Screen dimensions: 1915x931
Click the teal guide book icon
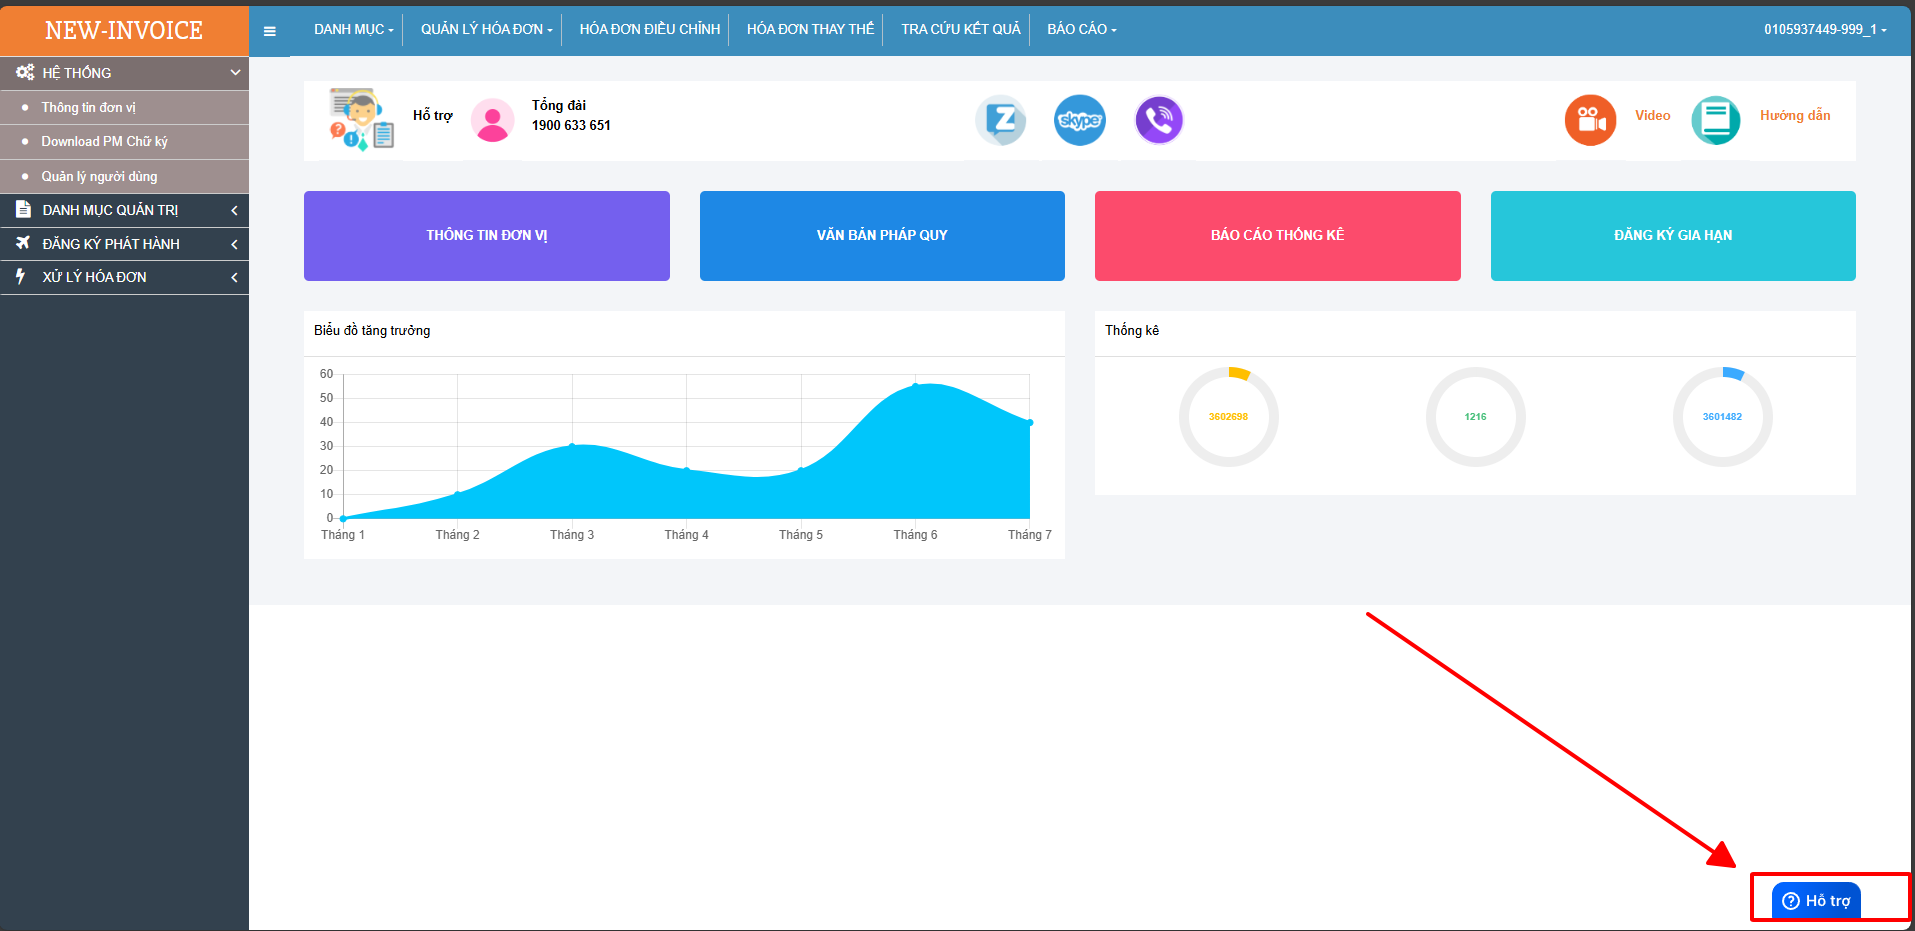(x=1716, y=120)
